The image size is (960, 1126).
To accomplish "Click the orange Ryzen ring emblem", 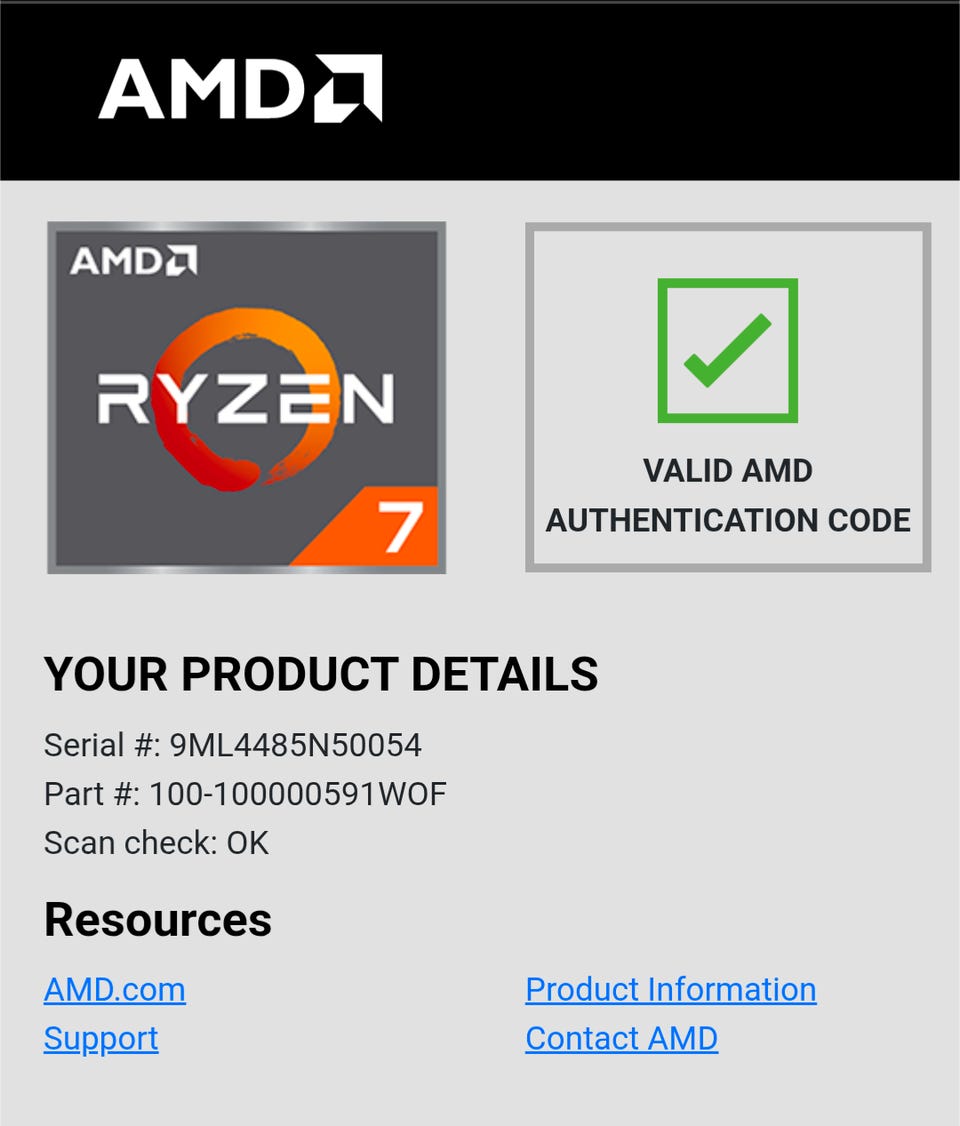I will click(246, 400).
